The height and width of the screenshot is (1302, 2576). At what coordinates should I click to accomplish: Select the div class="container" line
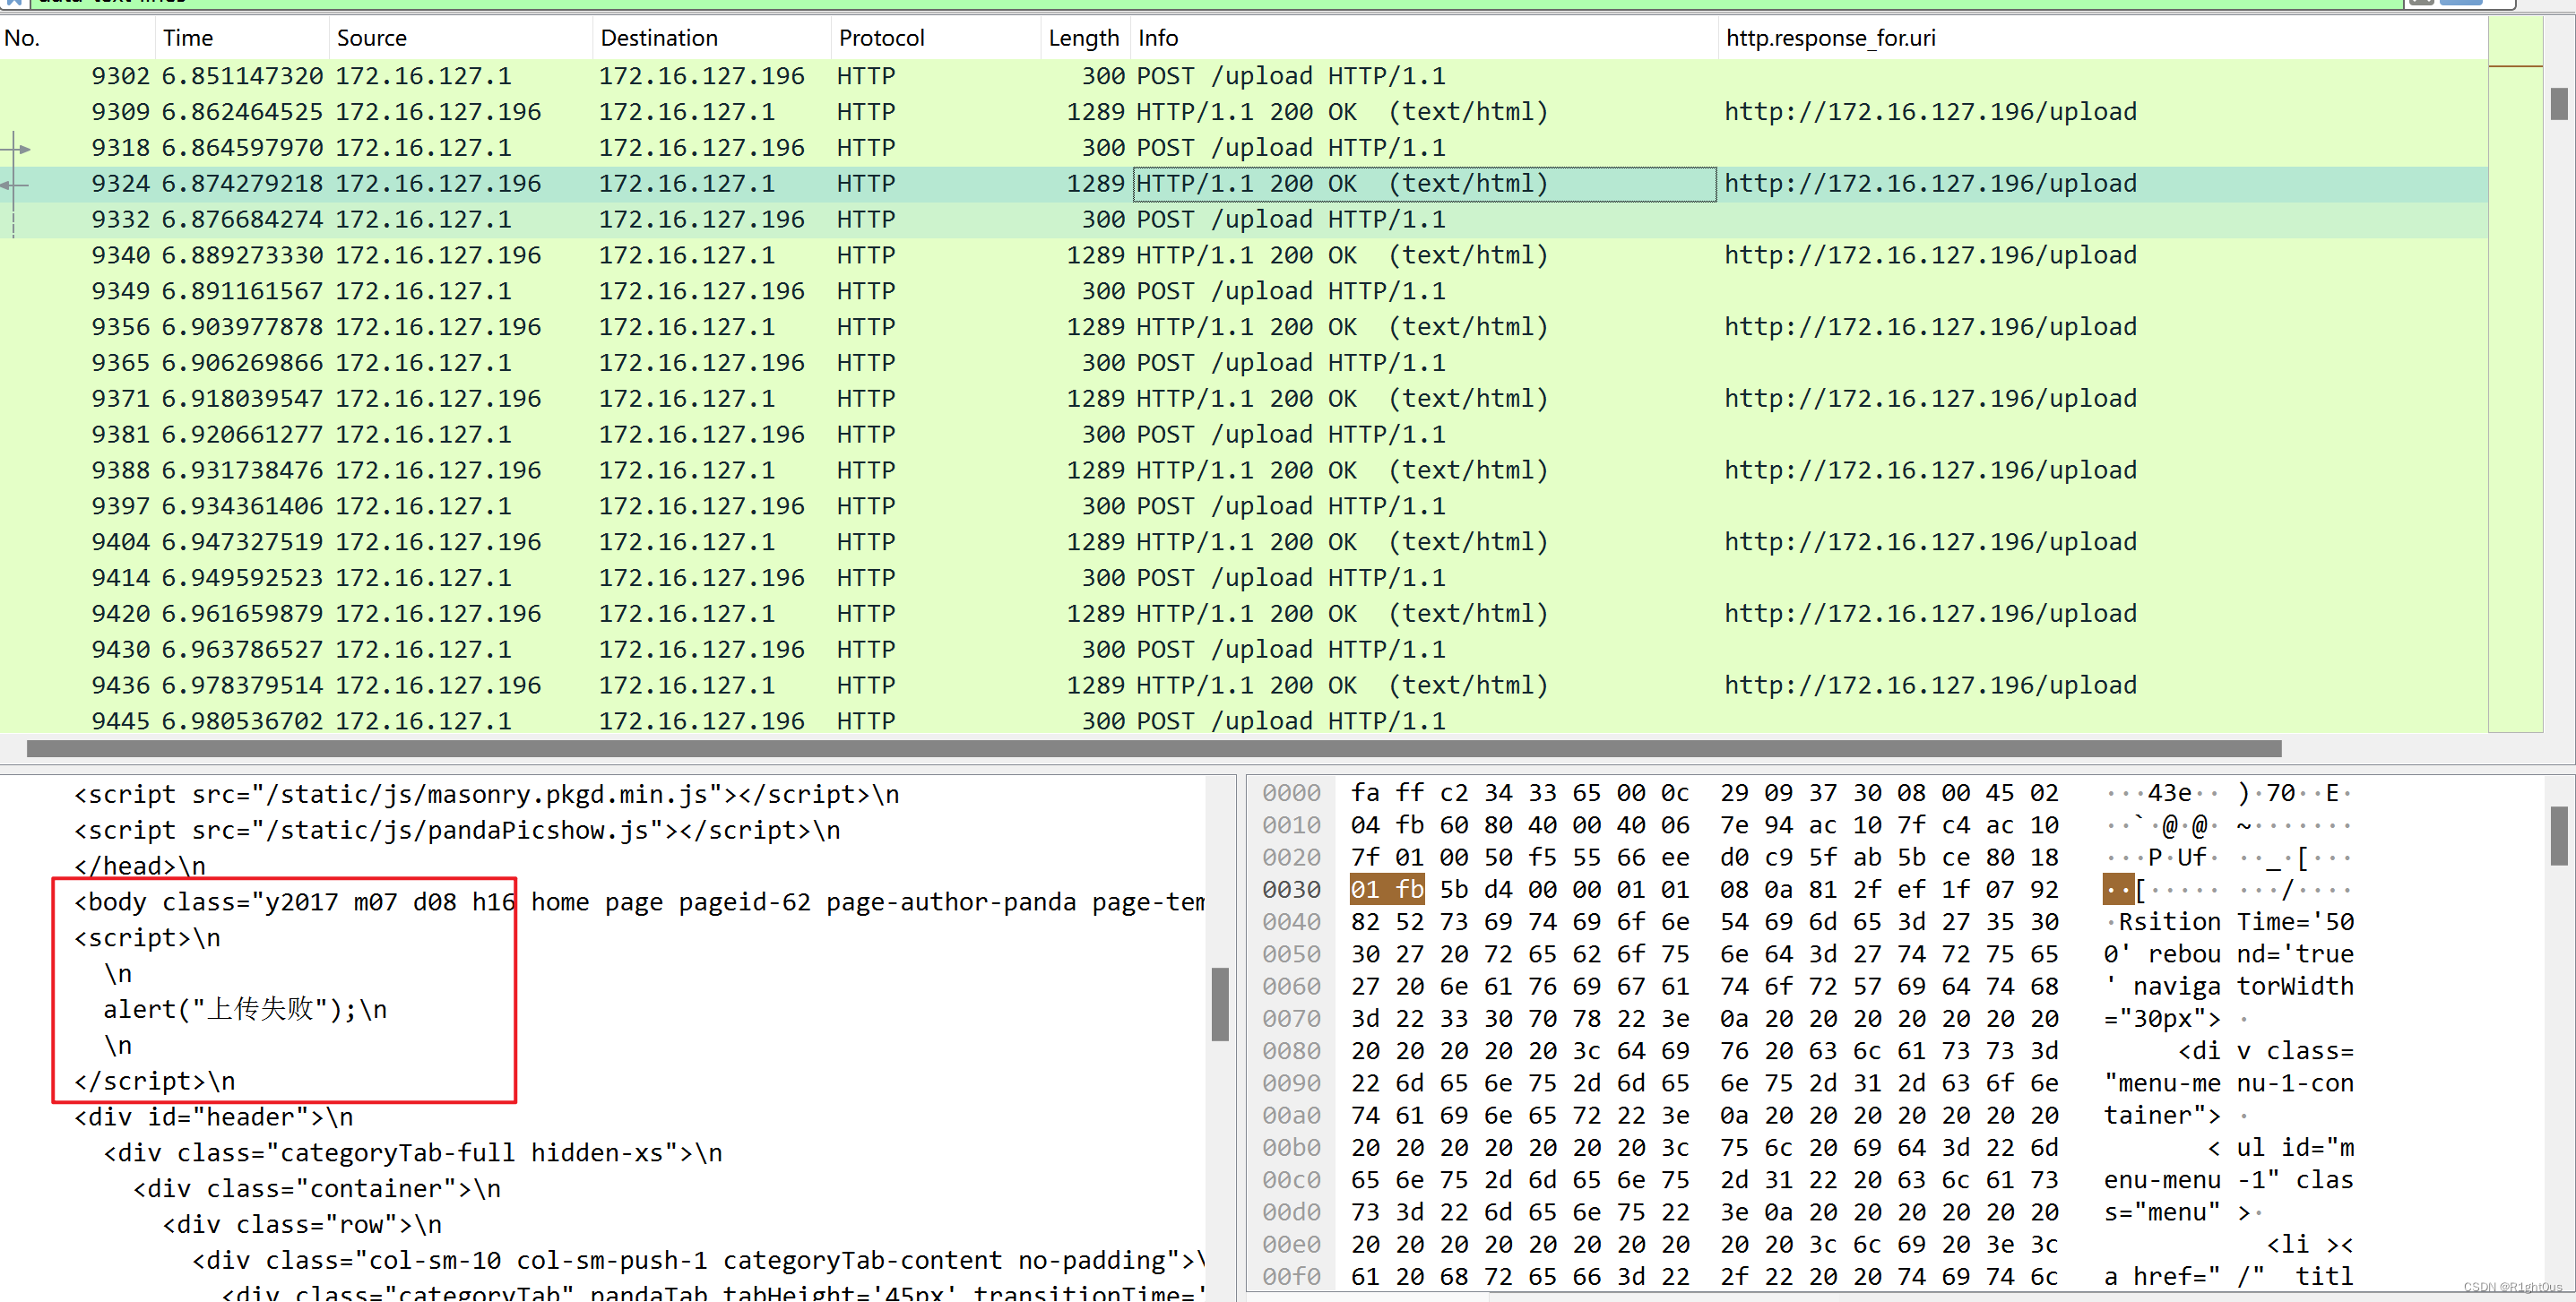[x=317, y=1190]
